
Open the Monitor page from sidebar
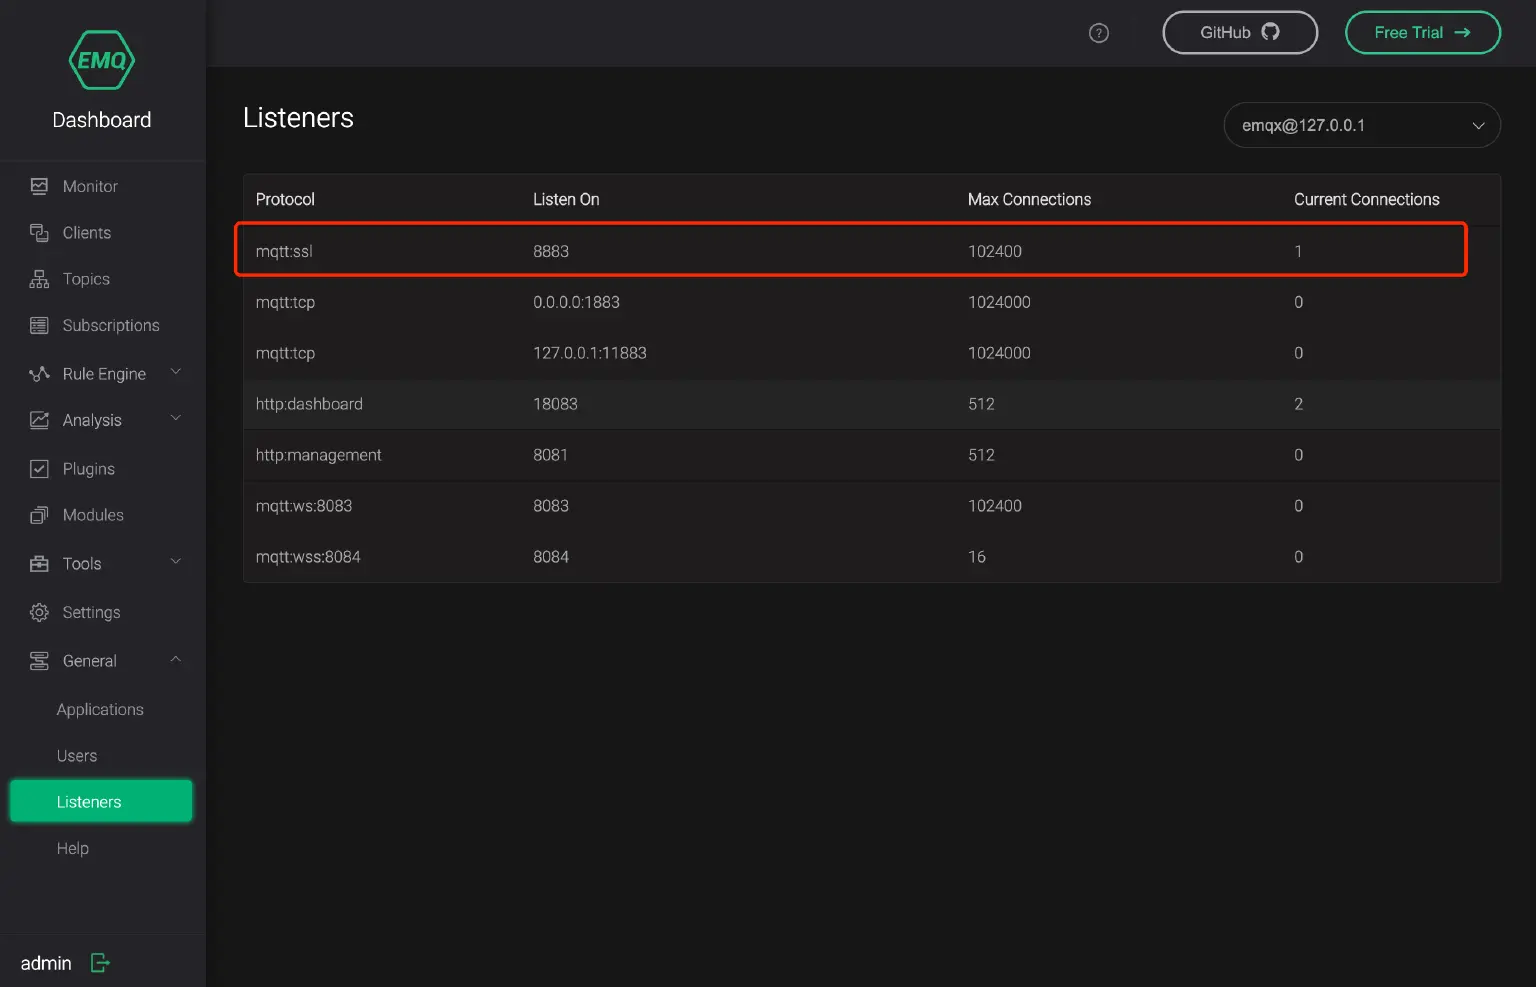[88, 186]
